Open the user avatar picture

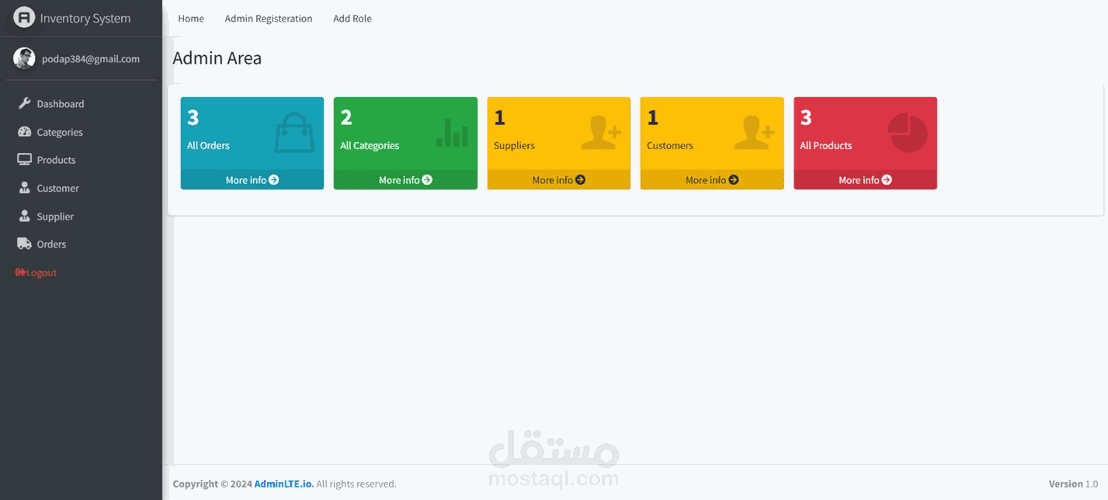(24, 59)
